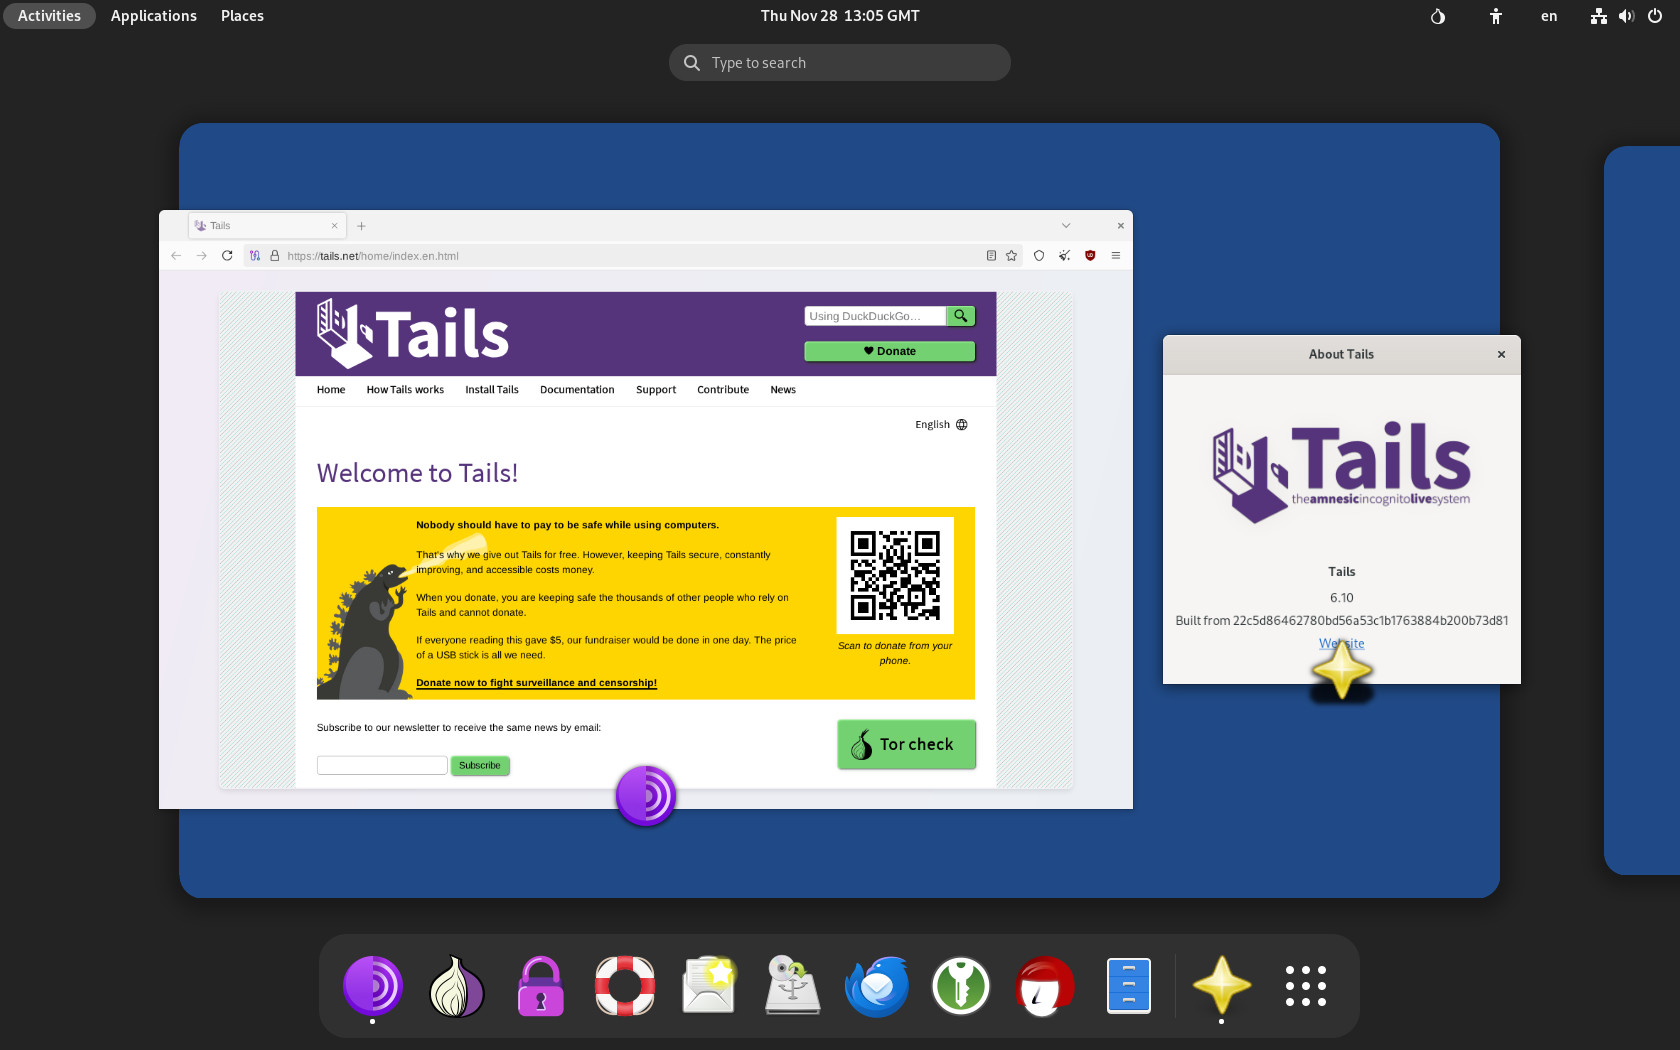Open the Home nav item

coord(331,390)
